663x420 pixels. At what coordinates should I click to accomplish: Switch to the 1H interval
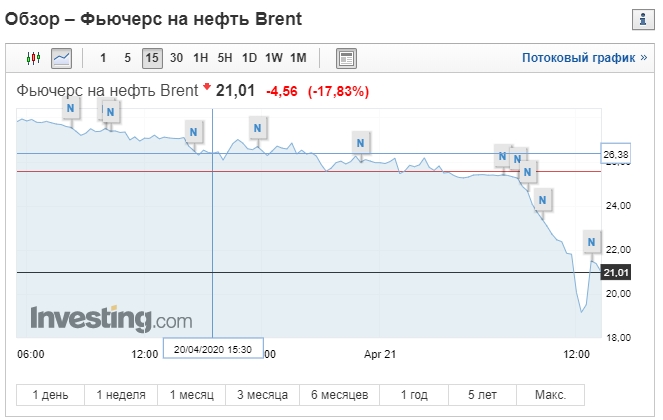[200, 58]
